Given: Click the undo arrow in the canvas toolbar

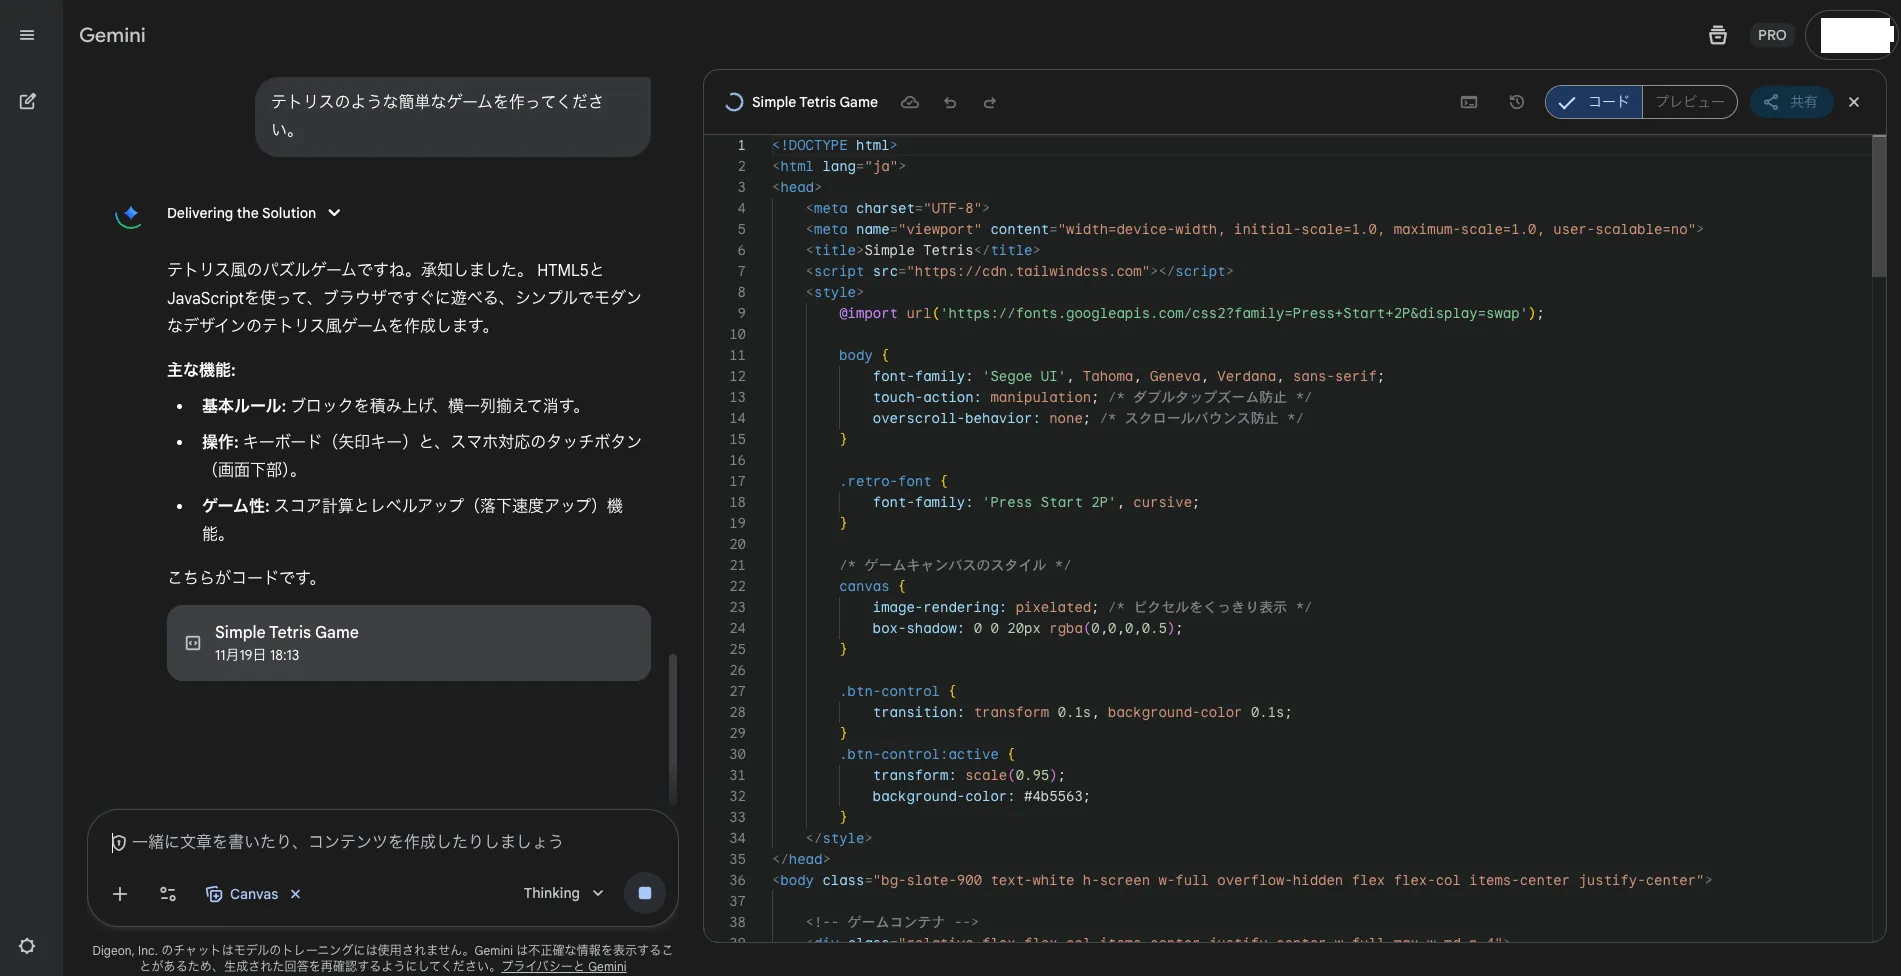Looking at the screenshot, I should [x=950, y=102].
